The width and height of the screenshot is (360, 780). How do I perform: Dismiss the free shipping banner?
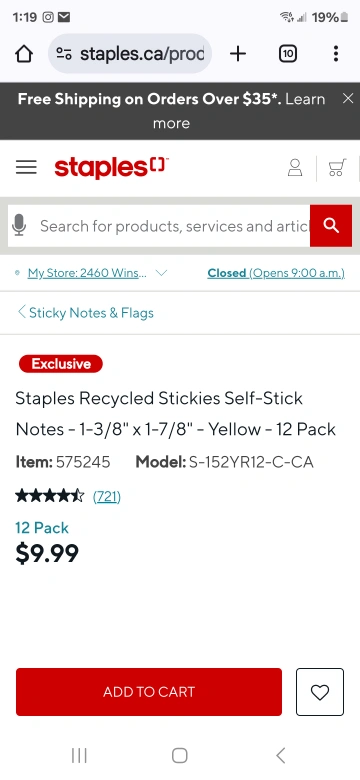coord(348,98)
